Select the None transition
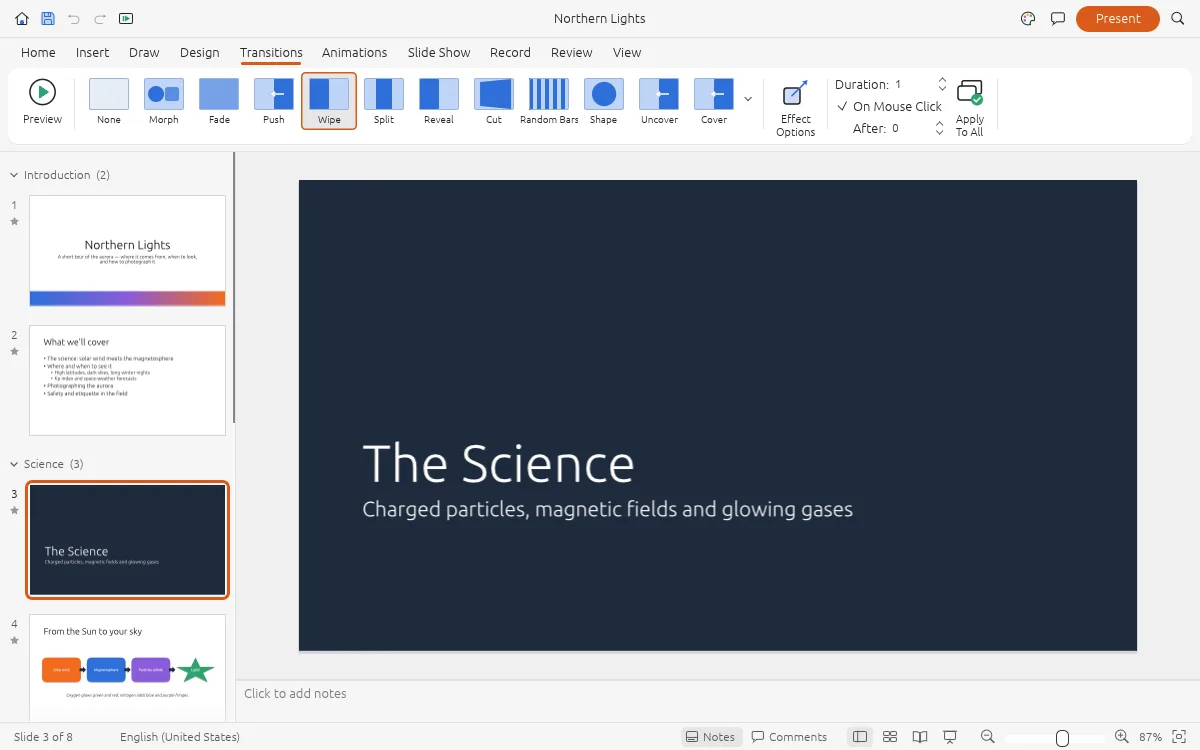 coord(109,101)
